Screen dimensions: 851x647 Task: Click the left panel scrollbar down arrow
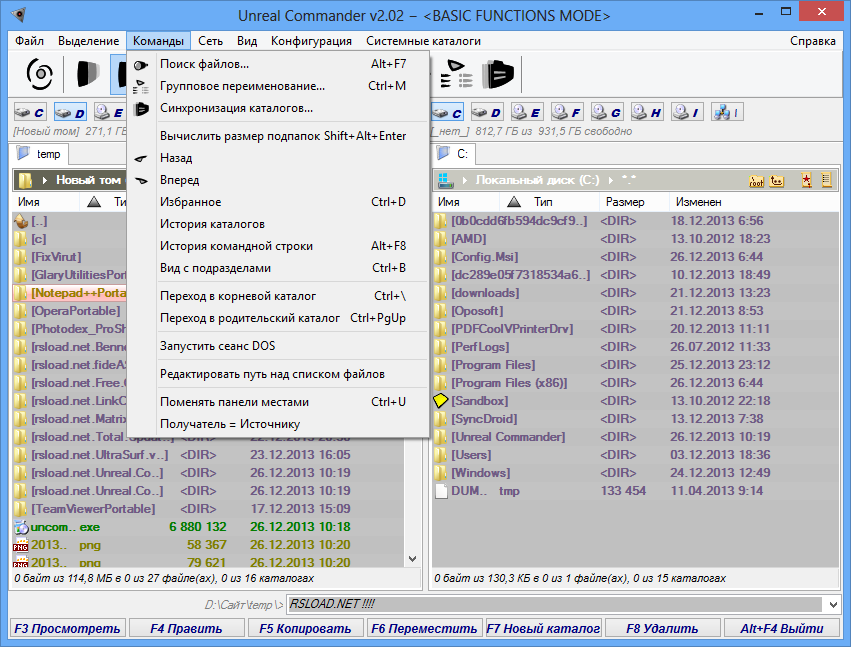coord(412,559)
